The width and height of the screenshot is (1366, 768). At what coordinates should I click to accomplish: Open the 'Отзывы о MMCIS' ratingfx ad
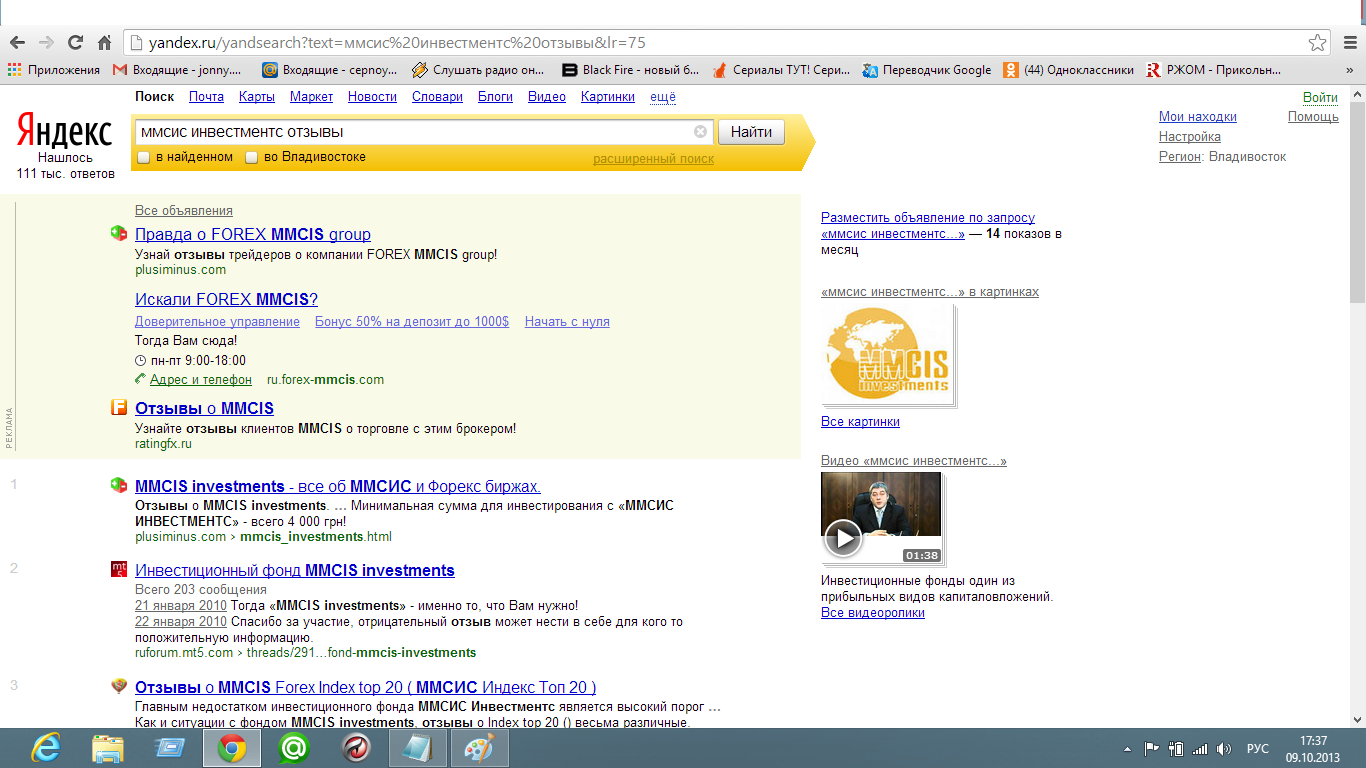[x=204, y=409]
